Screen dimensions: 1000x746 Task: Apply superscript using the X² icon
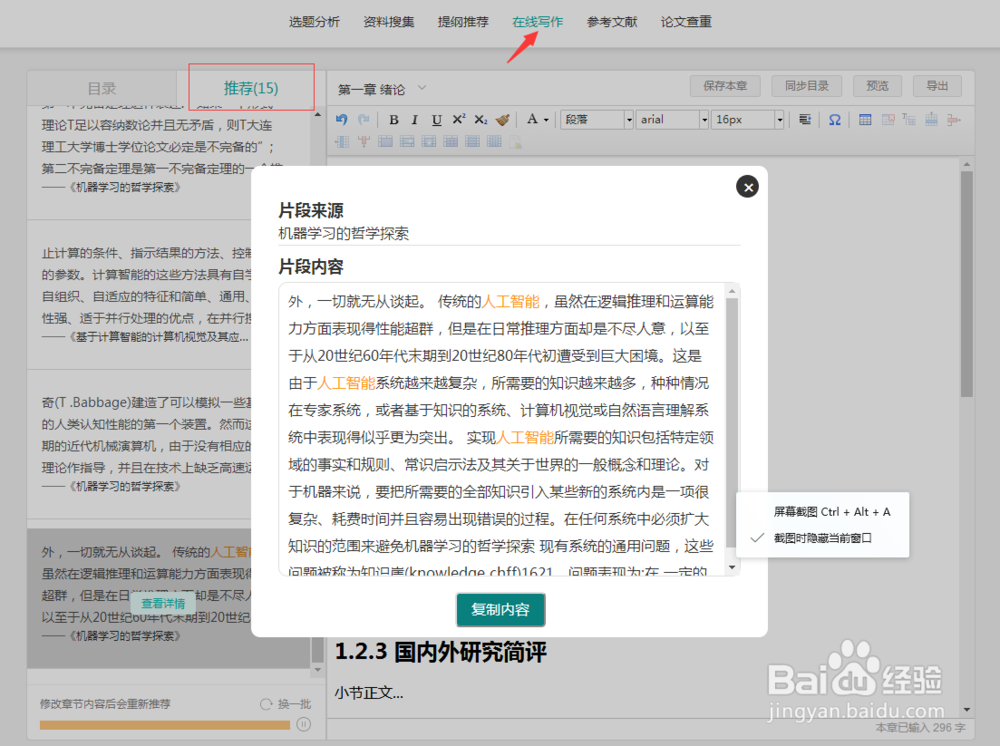458,119
